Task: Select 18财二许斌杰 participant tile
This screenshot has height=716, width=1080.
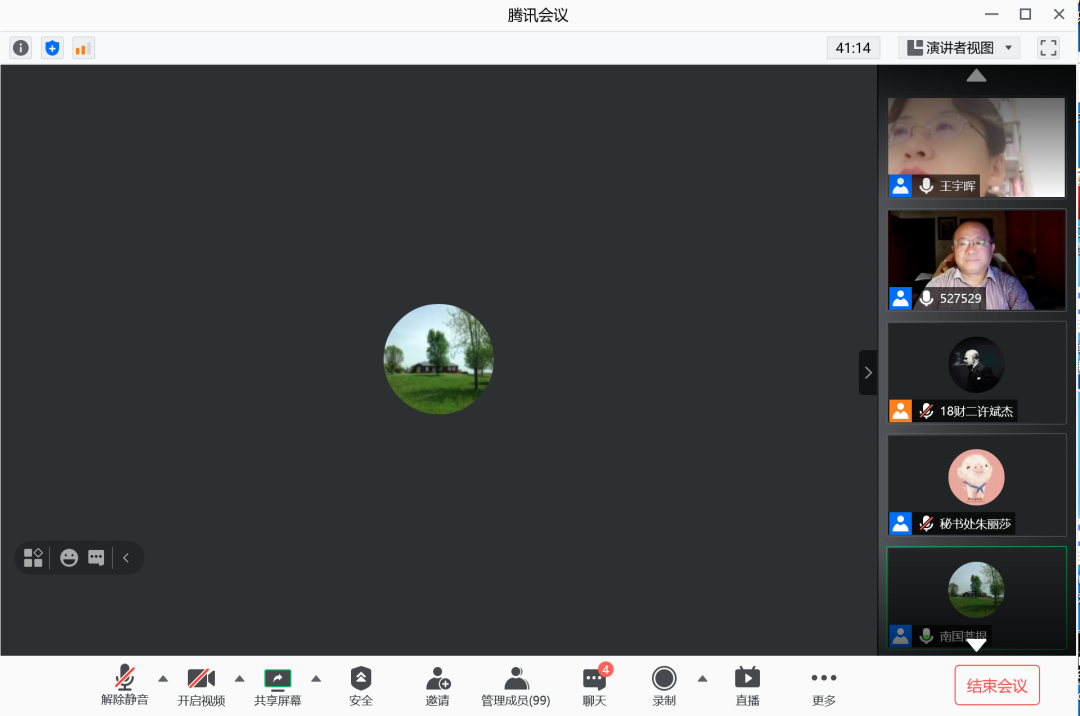Action: (x=976, y=372)
